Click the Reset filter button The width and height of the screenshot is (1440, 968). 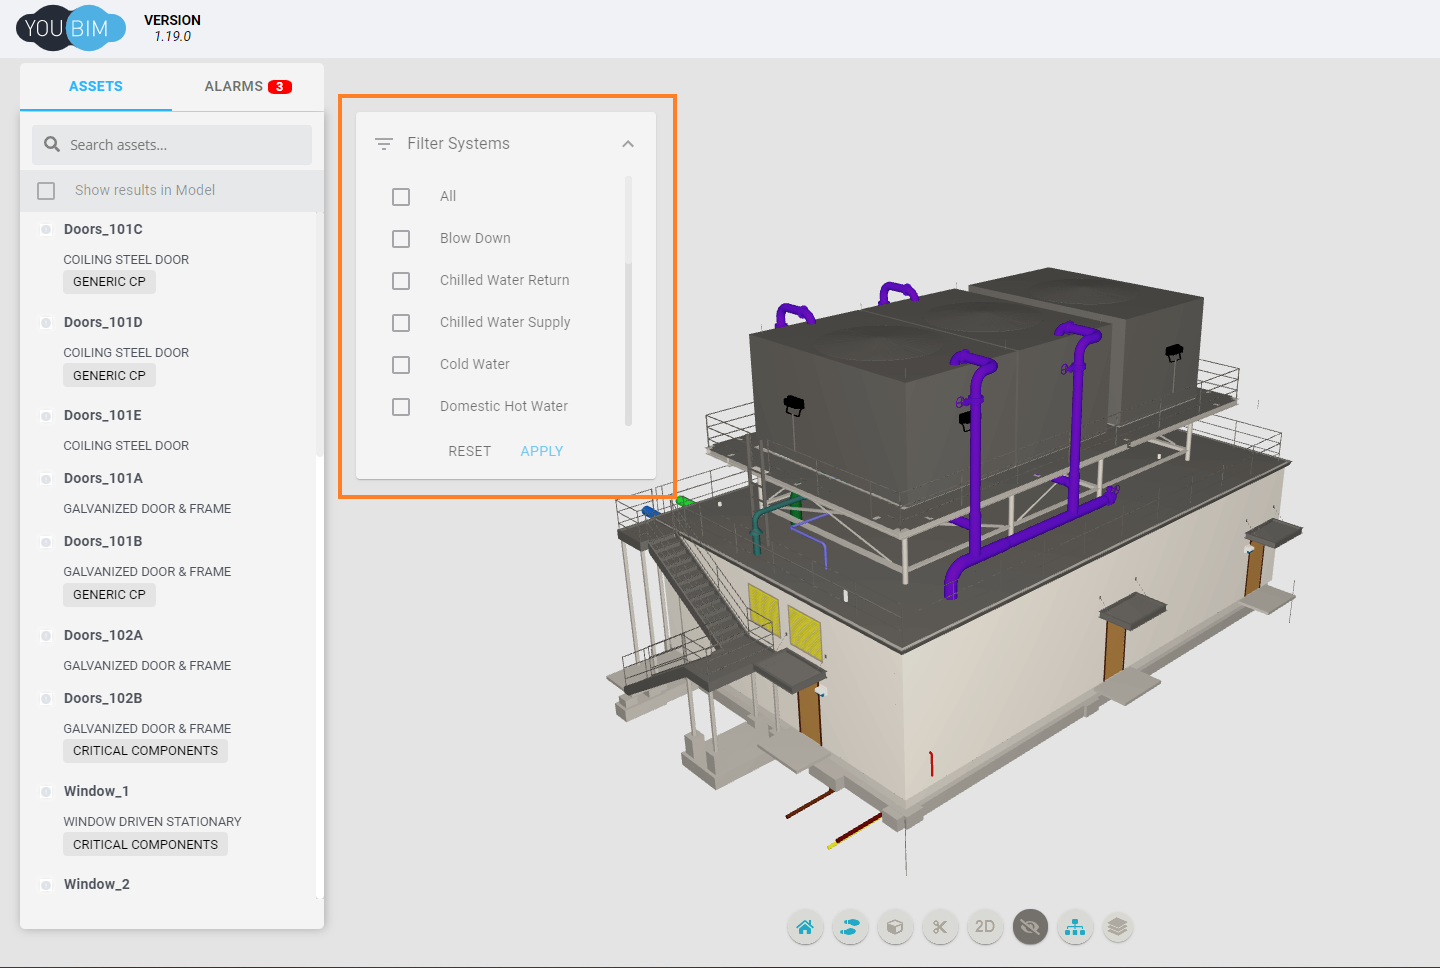point(469,451)
